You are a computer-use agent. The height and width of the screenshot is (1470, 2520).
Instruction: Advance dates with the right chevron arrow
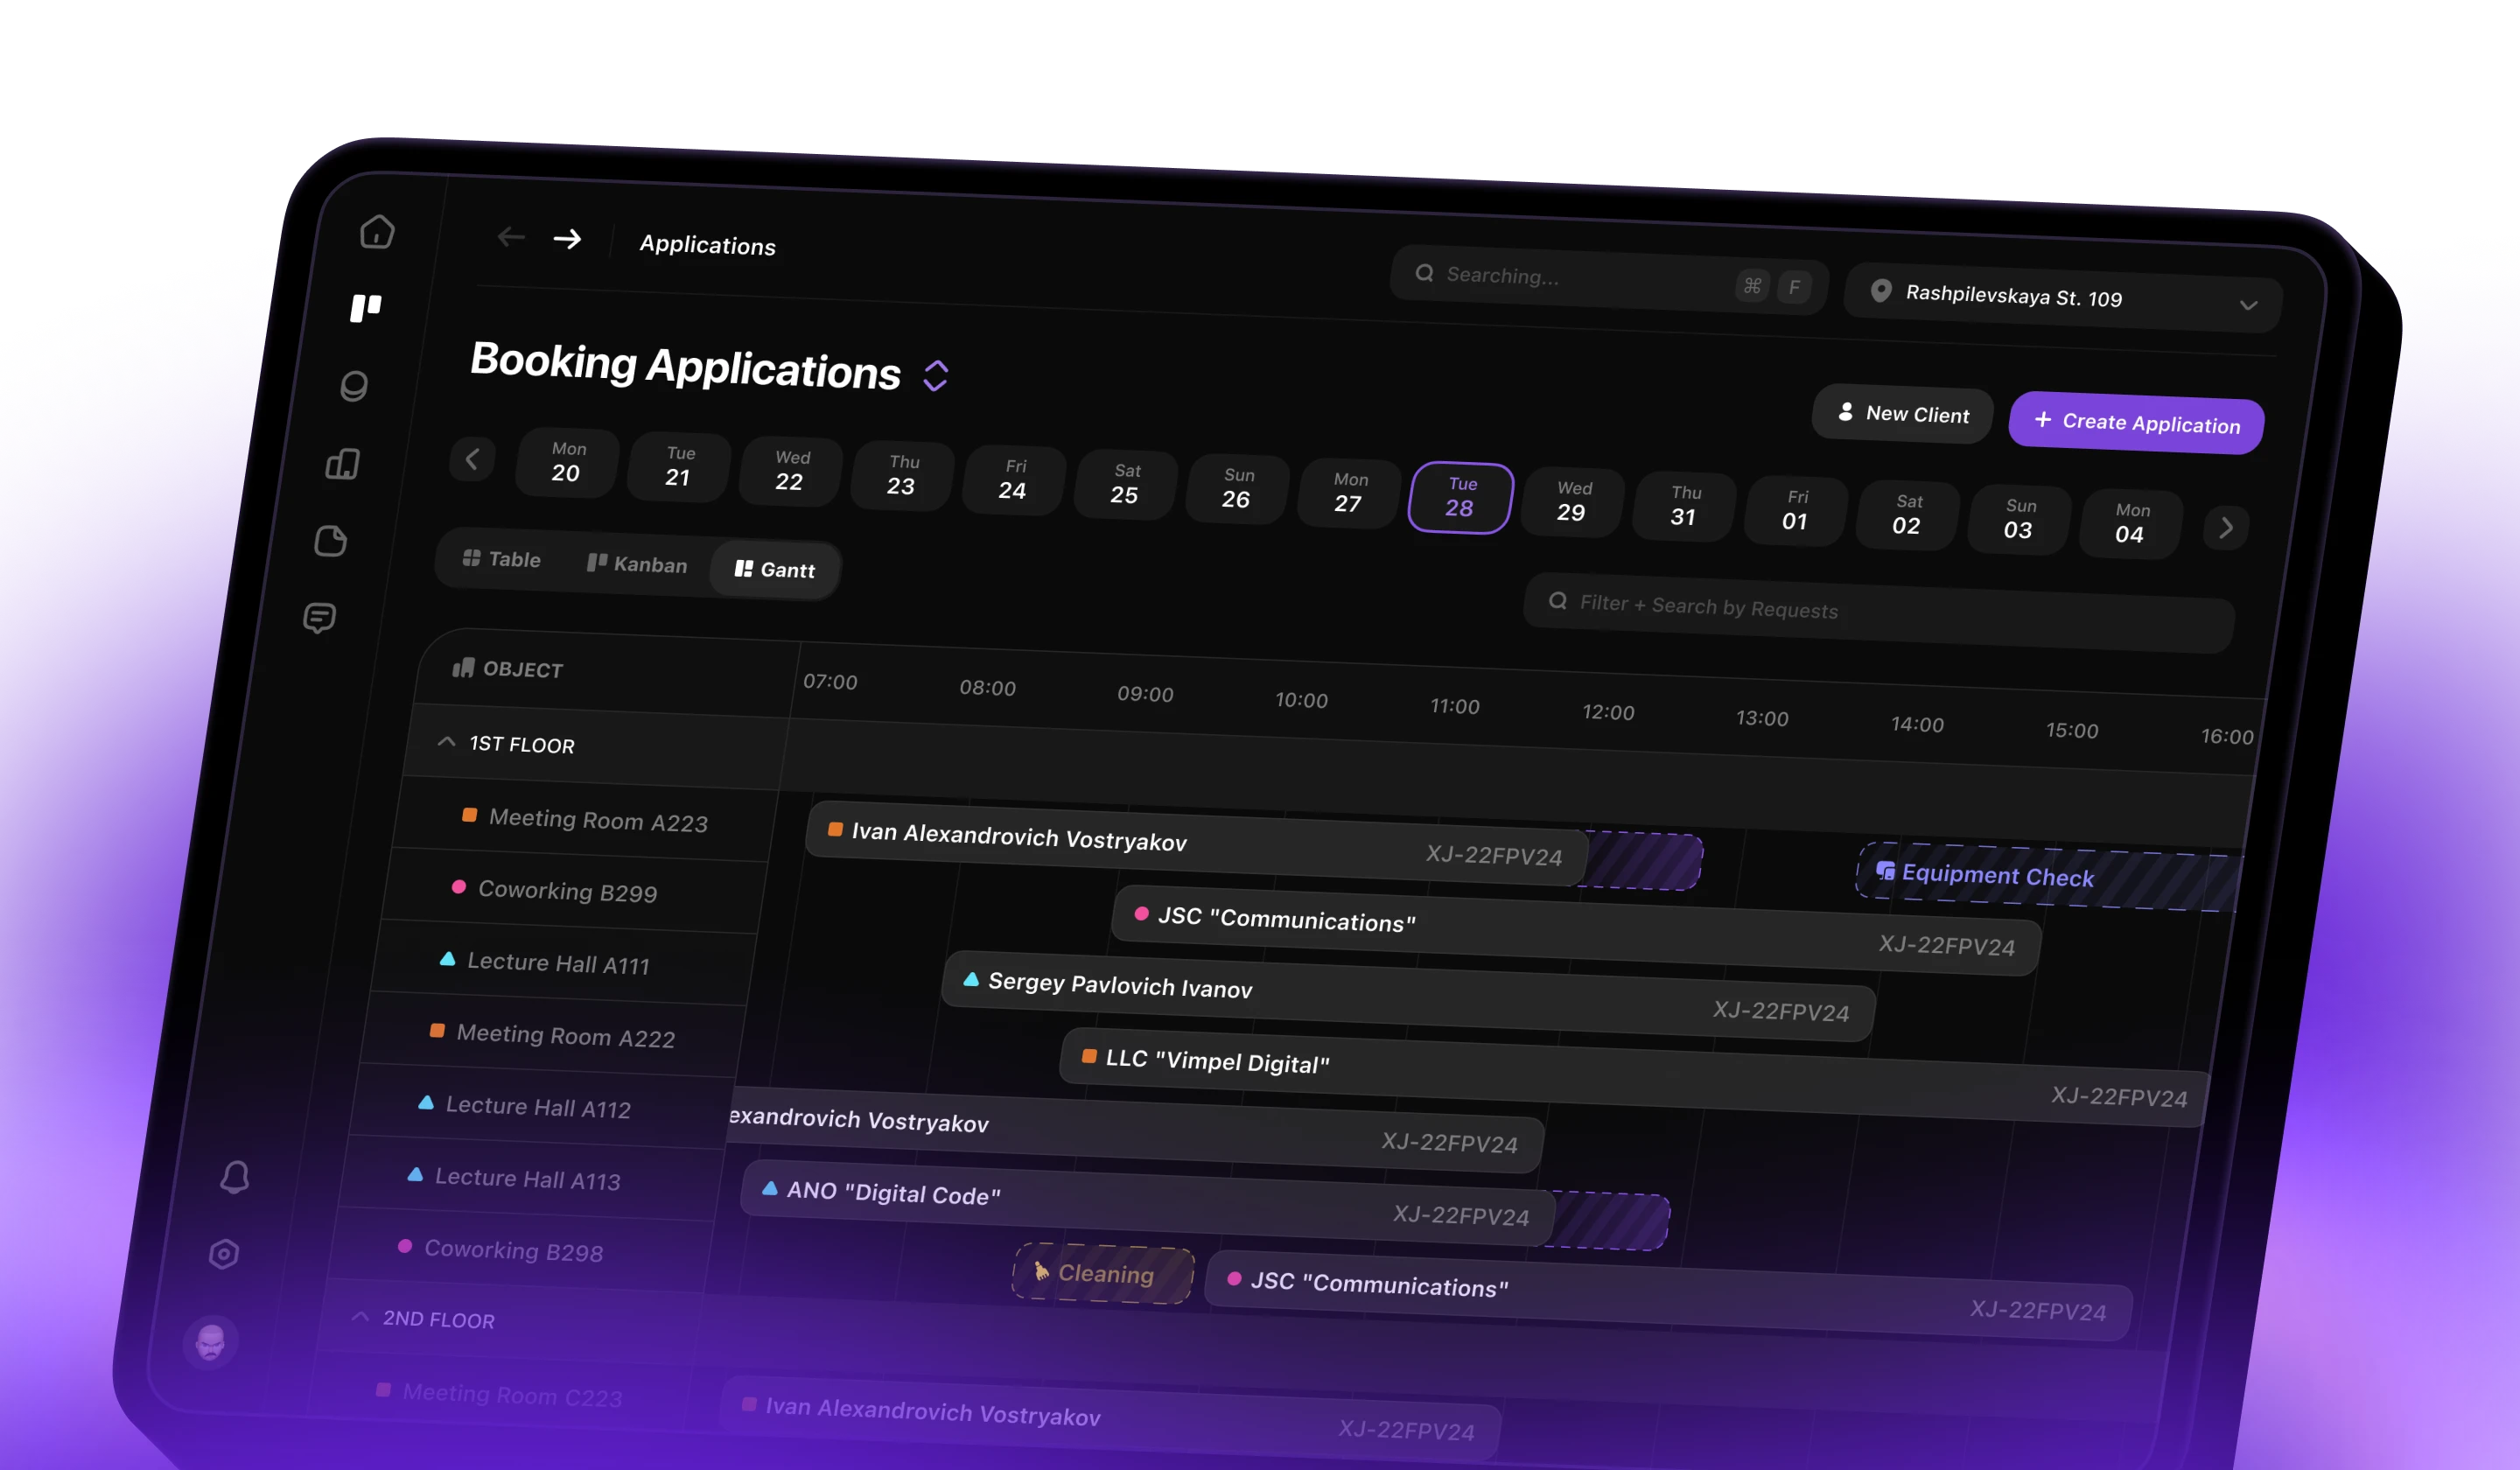2225,528
